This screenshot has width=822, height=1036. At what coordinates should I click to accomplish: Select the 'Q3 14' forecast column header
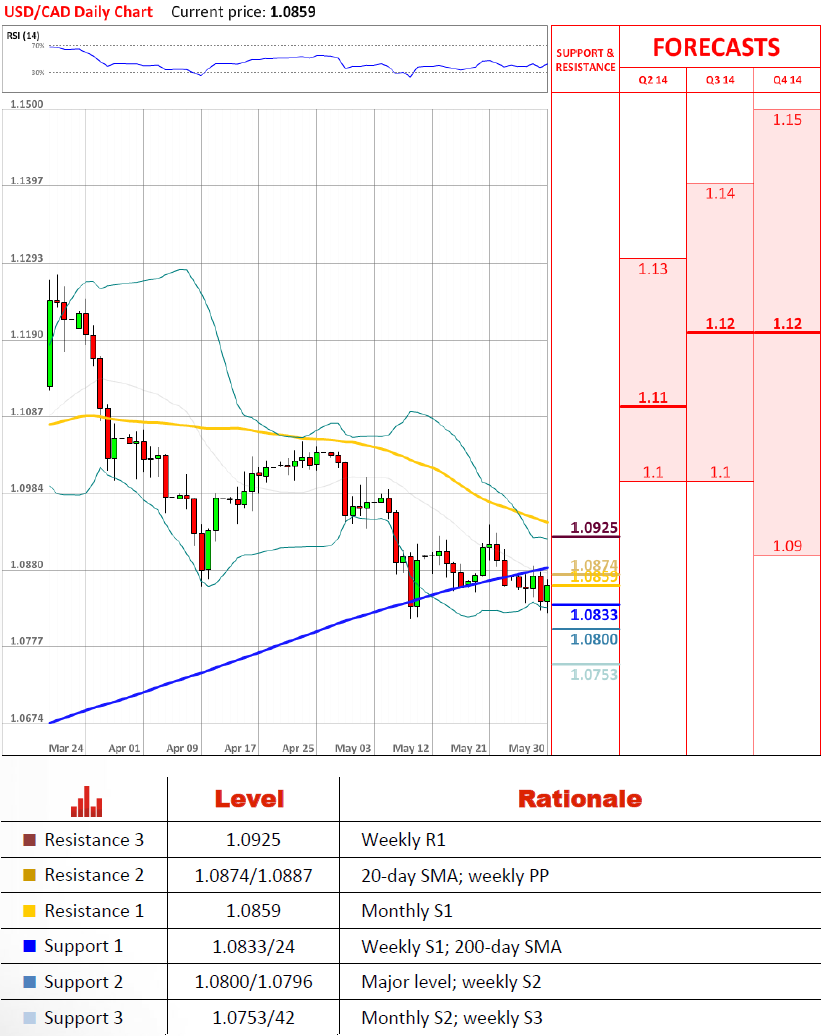tap(720, 80)
